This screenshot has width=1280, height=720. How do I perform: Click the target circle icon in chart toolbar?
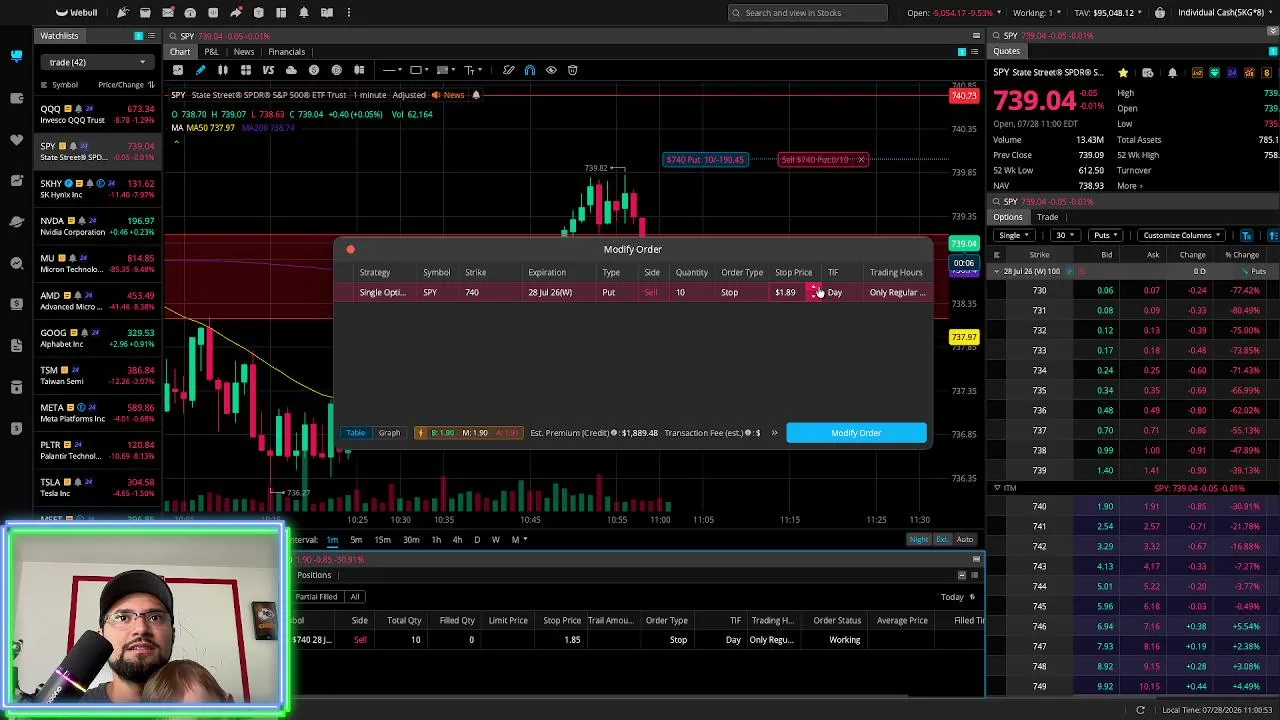point(337,70)
